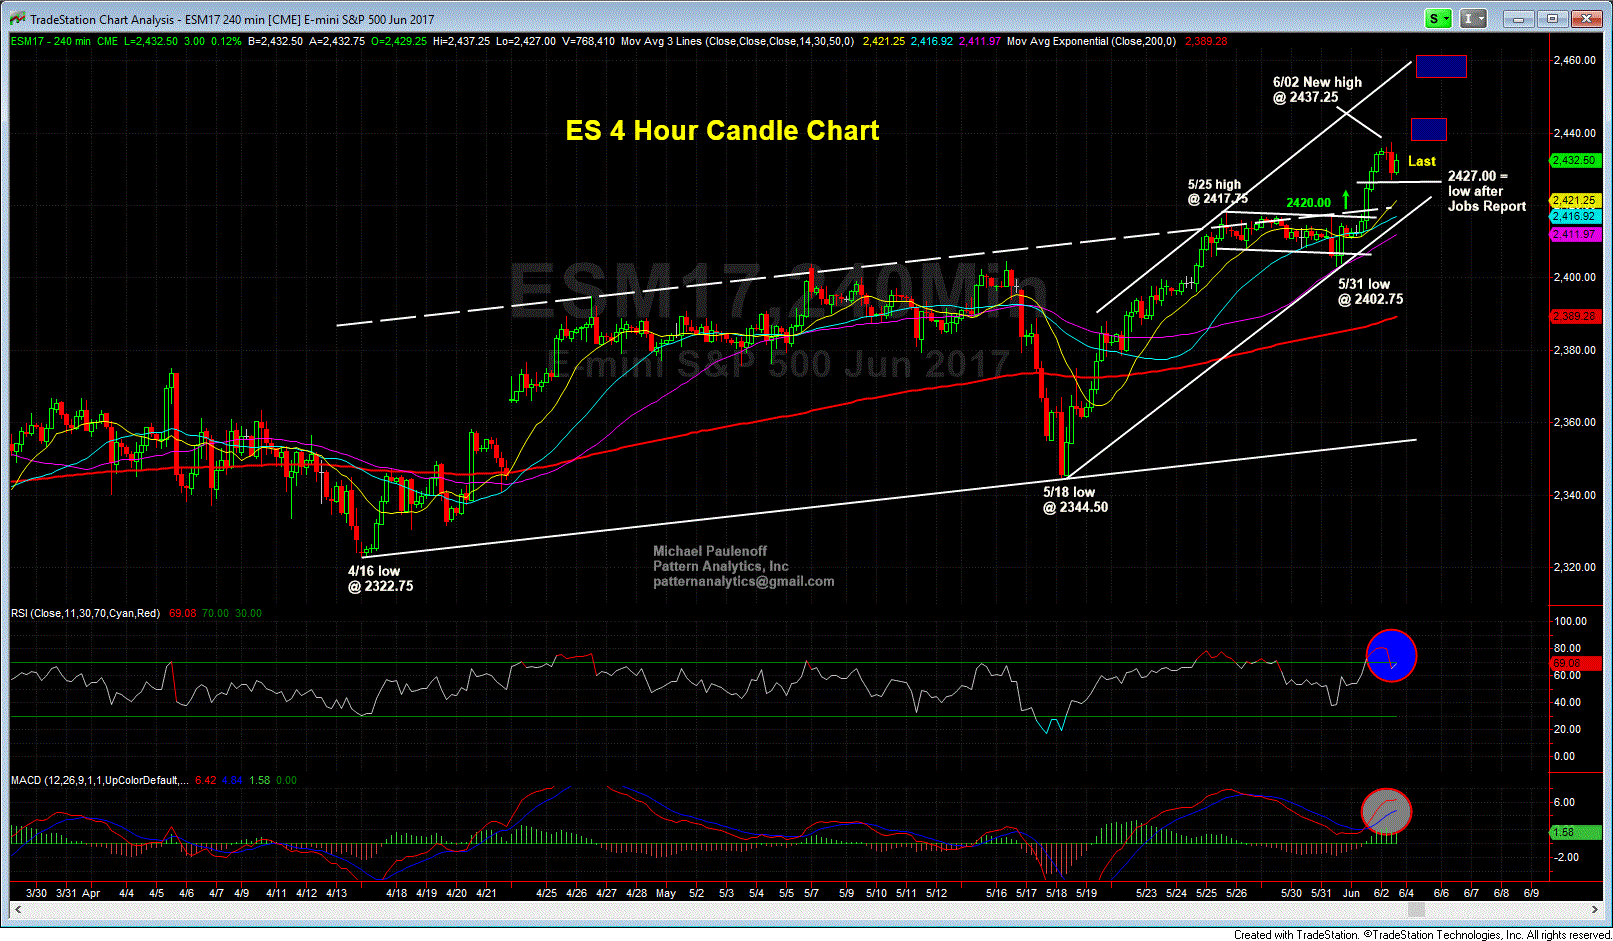This screenshot has width=1613, height=941.
Task: Open the green S symbol-link dropdown
Action: 1439,19
